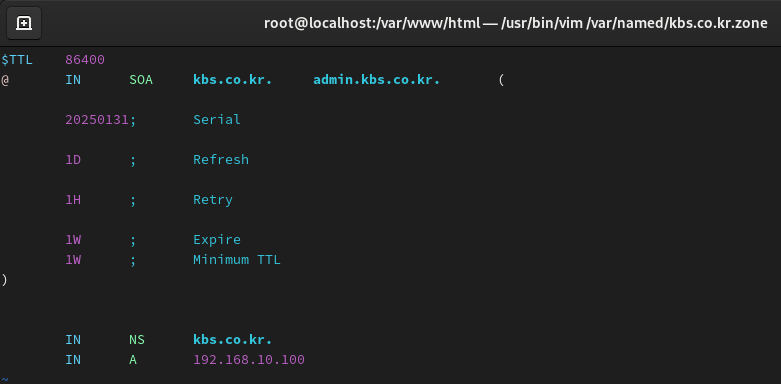
Task: Select serial number 20250131
Action: point(97,120)
